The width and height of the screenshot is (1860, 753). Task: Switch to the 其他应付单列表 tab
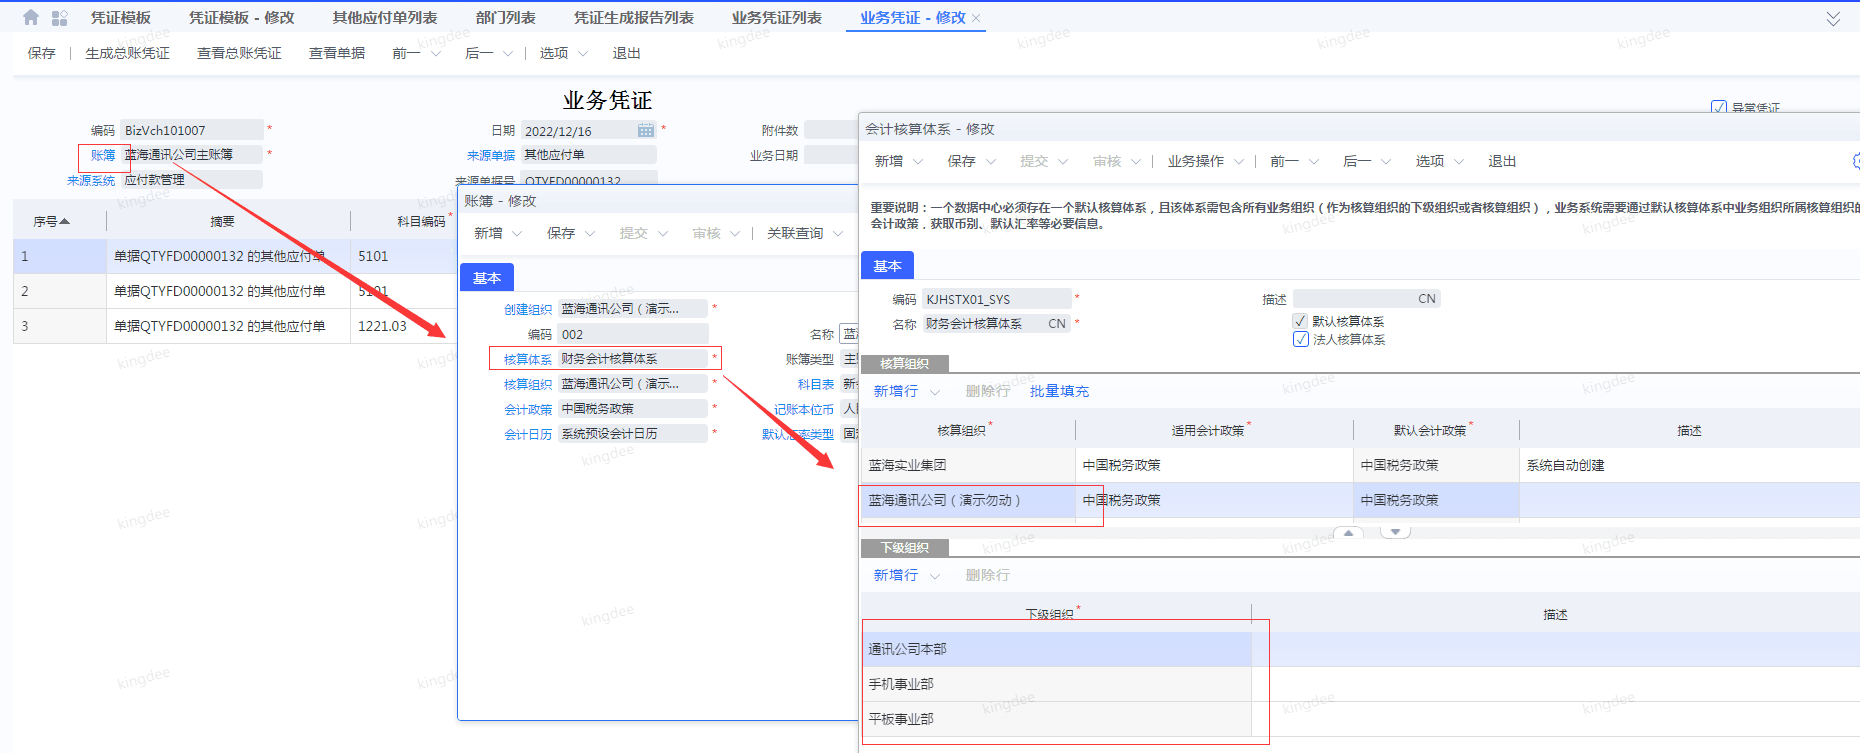pyautogui.click(x=385, y=18)
